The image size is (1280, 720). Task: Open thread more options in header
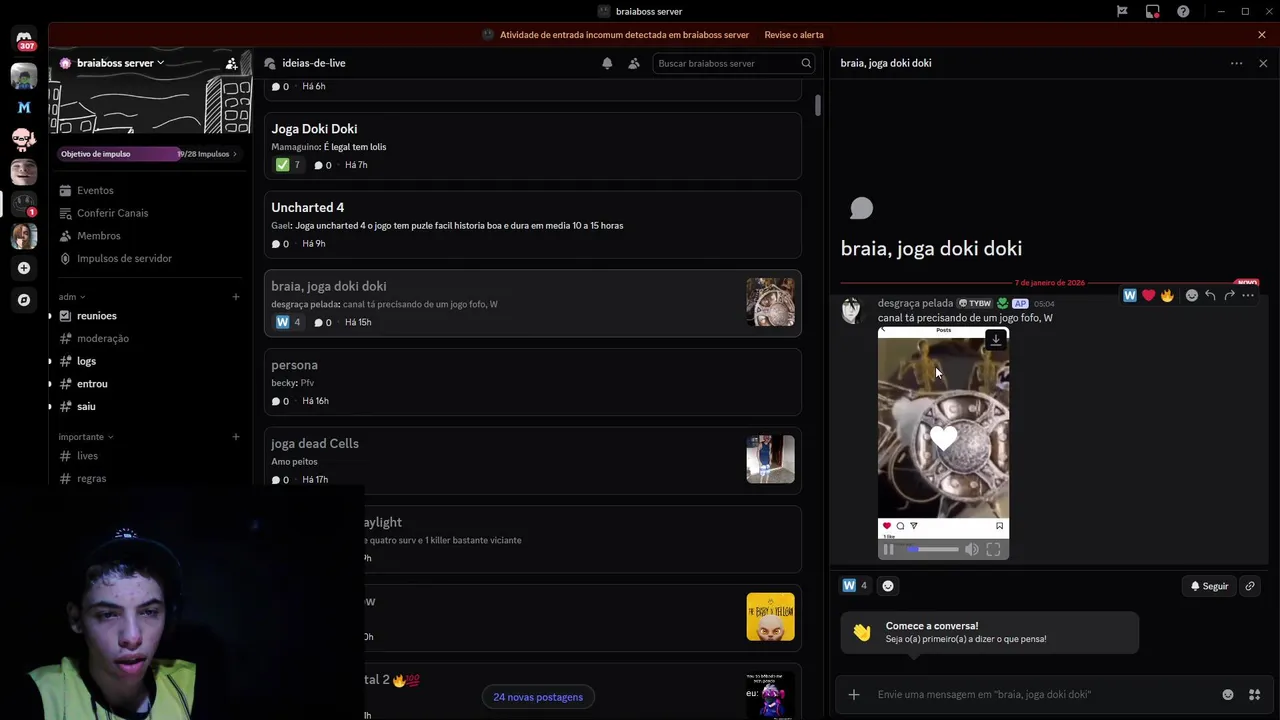coord(1237,63)
